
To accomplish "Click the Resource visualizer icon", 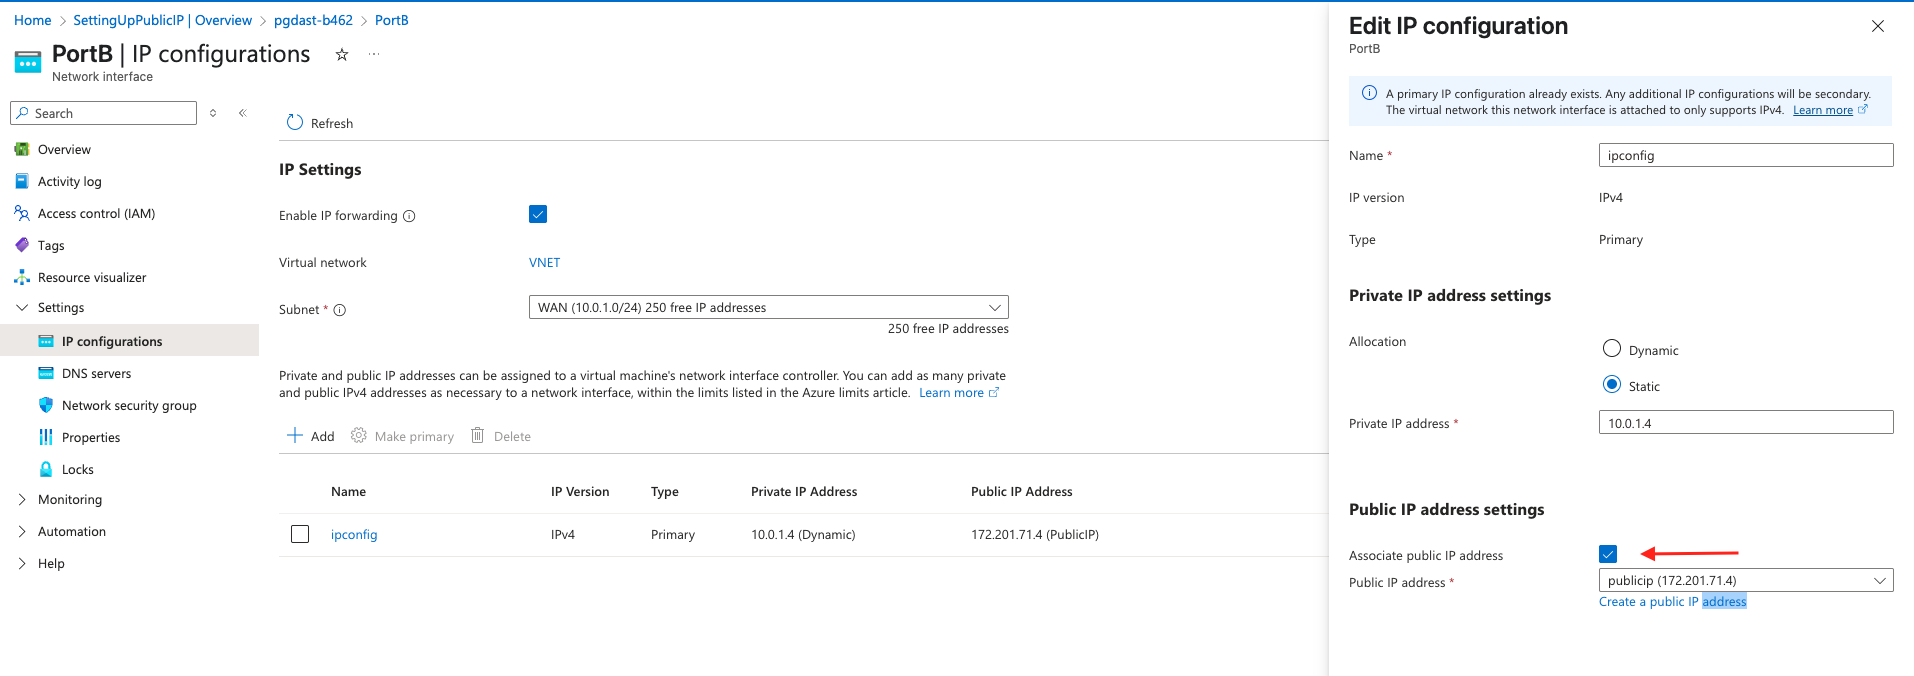I will (x=22, y=277).
